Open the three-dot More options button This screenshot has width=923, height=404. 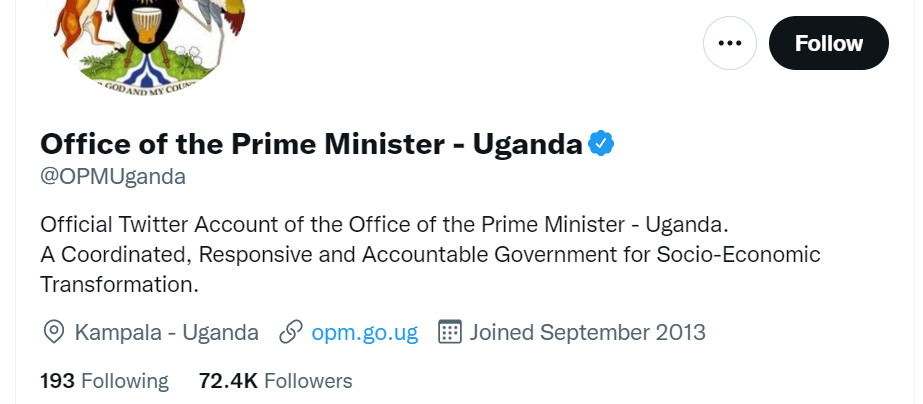[x=730, y=43]
